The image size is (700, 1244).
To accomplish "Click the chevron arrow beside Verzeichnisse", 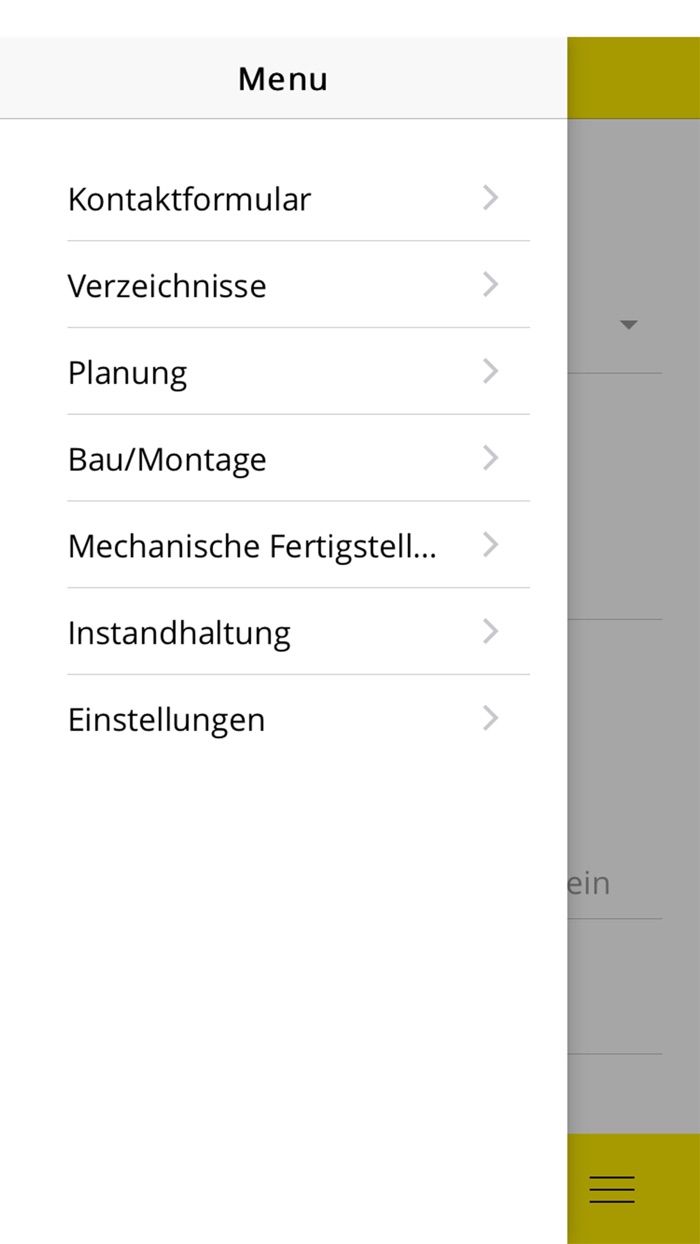I will (490, 285).
